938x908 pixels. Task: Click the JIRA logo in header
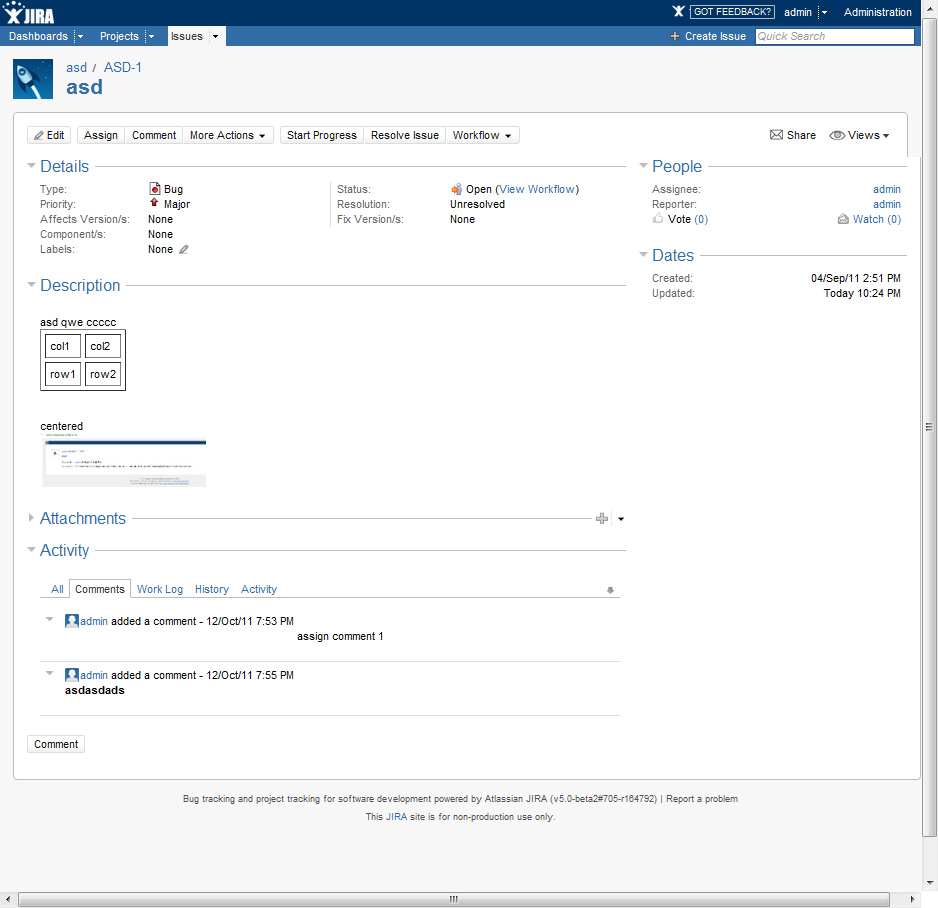(30, 12)
